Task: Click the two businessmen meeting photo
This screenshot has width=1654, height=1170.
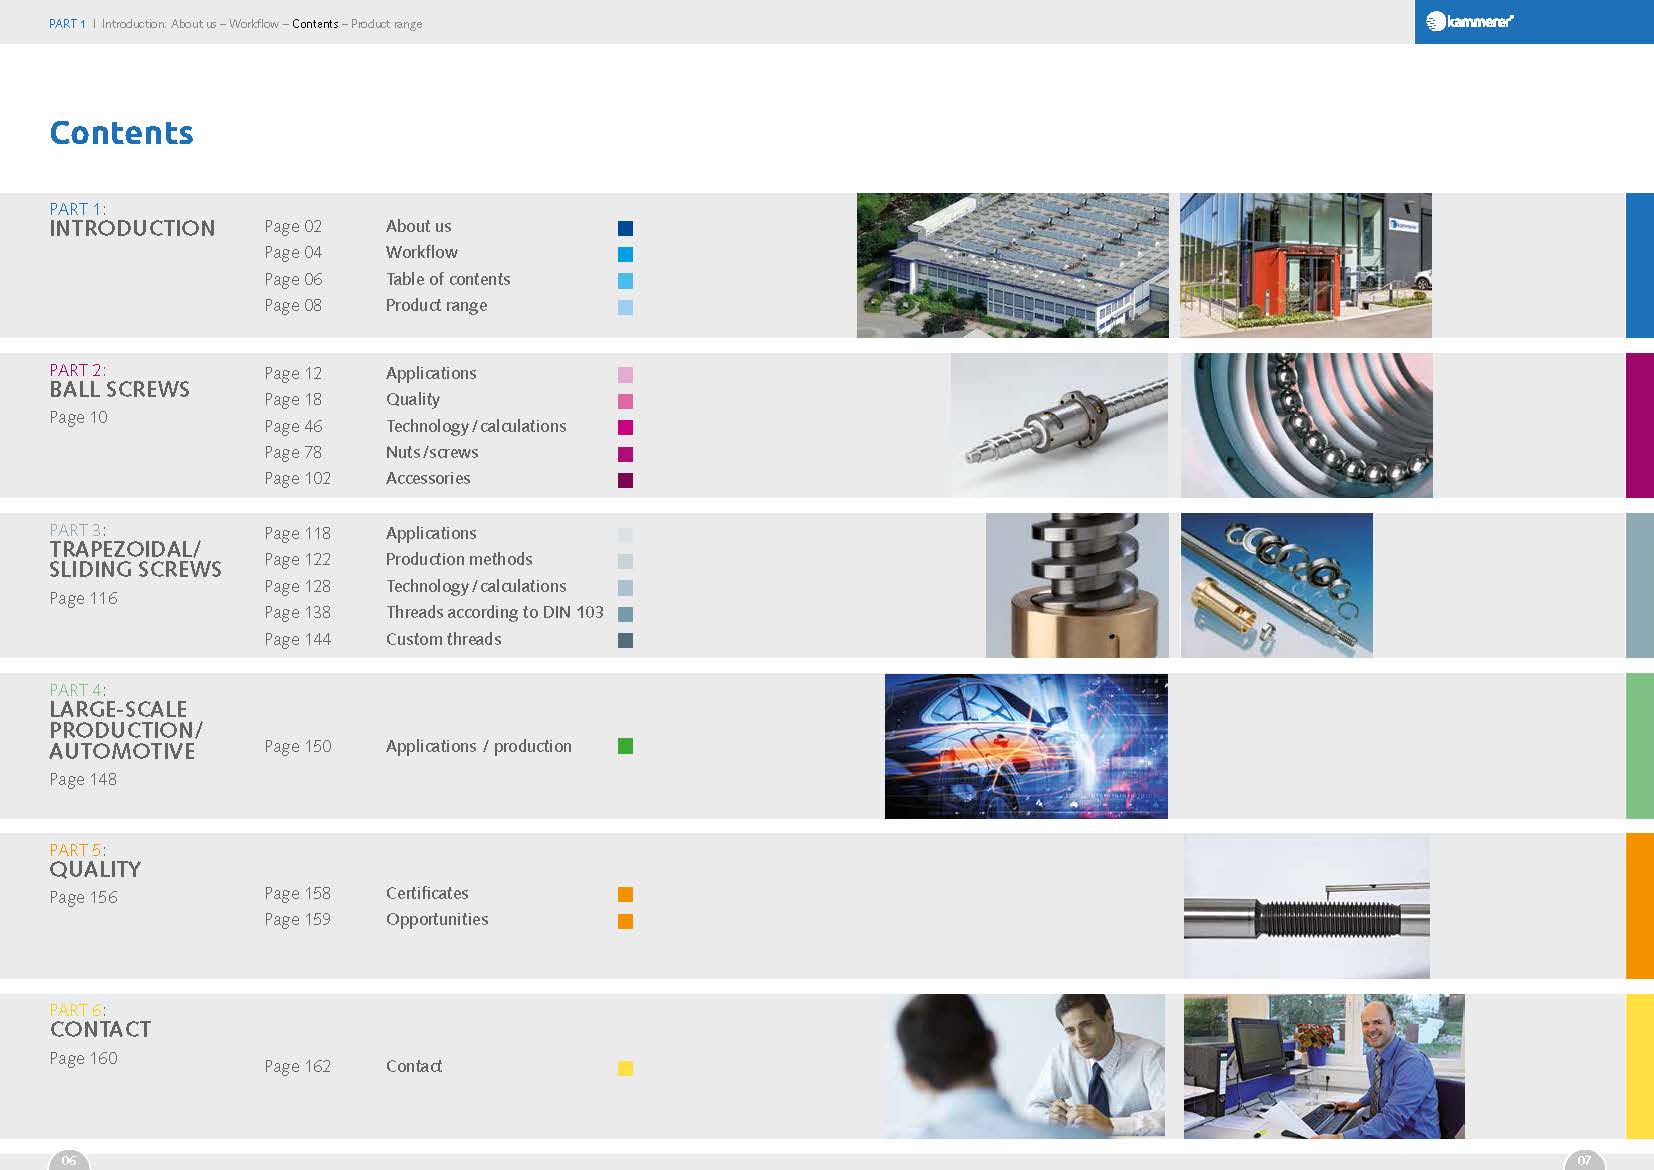Action: [x=1025, y=1066]
